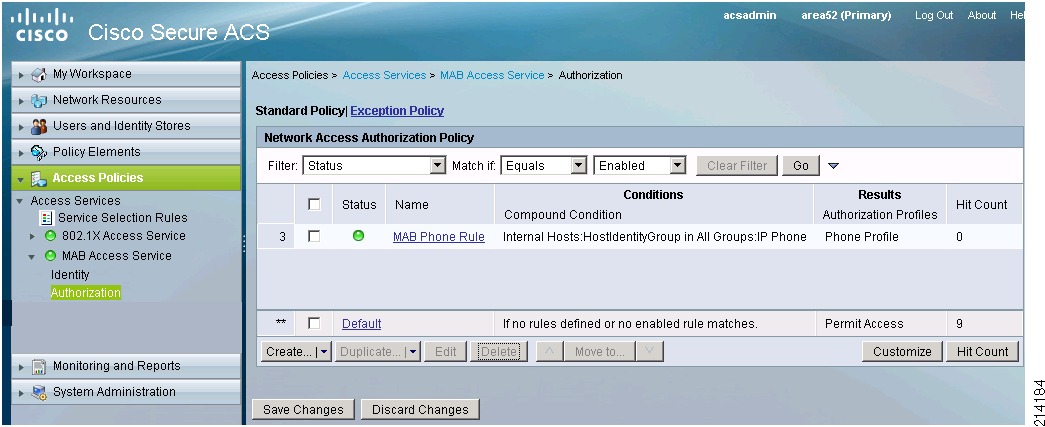Open the Match if Equals dropdown
Image resolution: width=1045 pixels, height=427 pixels.
pyautogui.click(x=579, y=165)
